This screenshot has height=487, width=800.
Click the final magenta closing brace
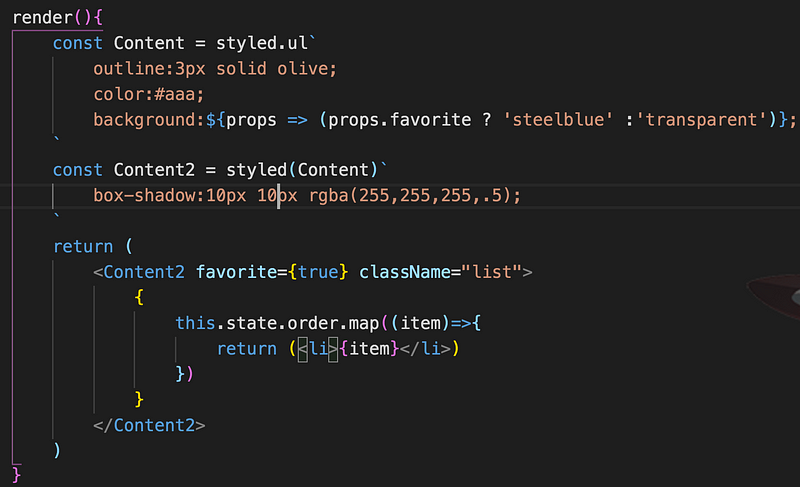click(x=16, y=472)
